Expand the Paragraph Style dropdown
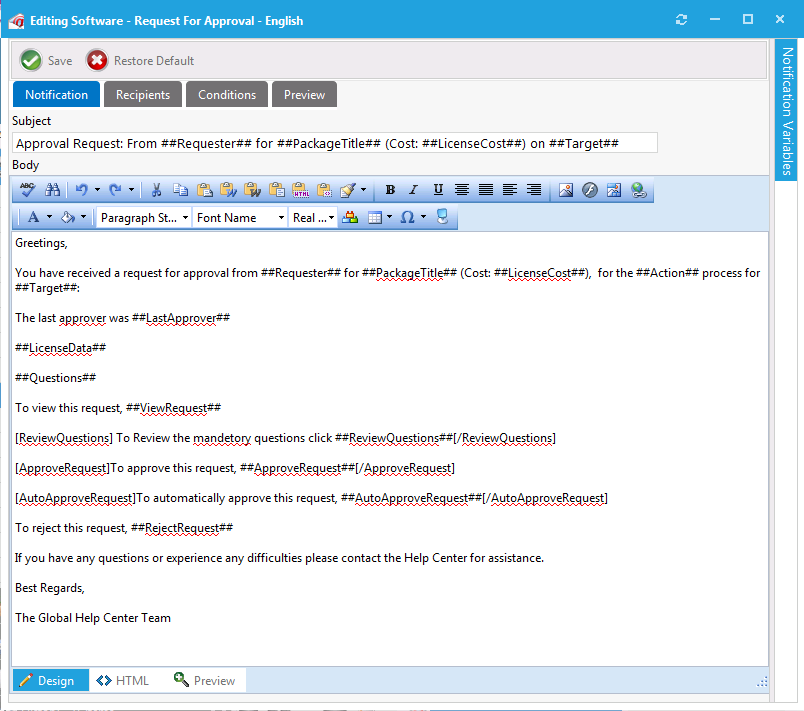The image size is (804, 711). (x=144, y=217)
